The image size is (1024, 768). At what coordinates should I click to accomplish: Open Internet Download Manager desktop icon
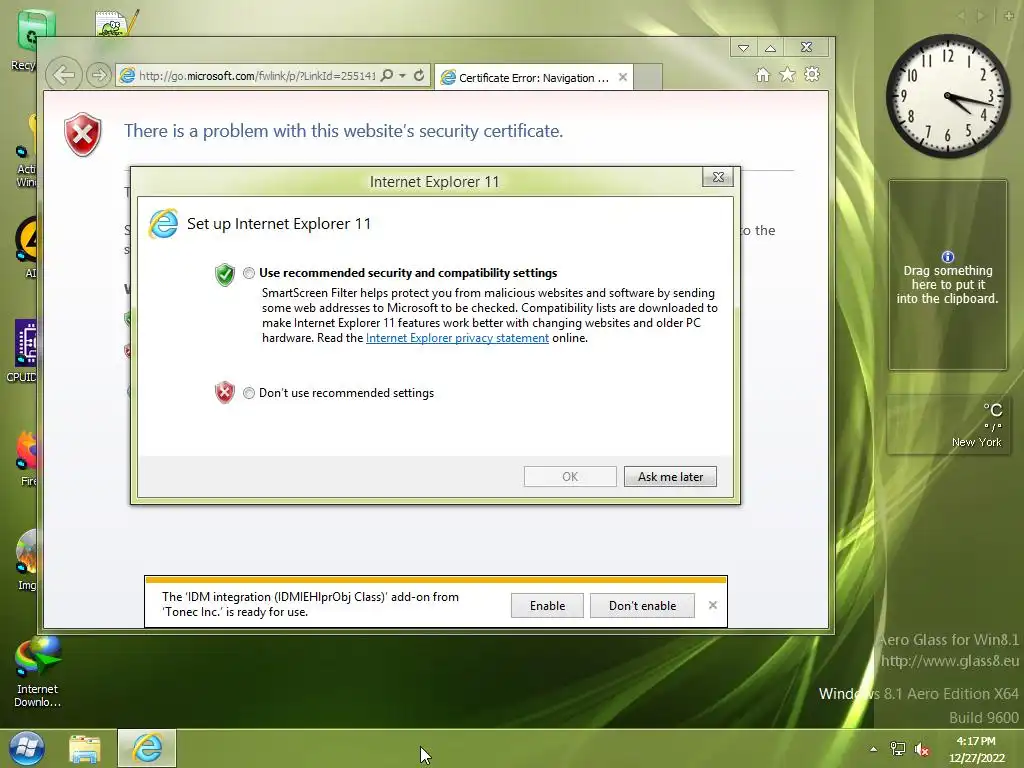pyautogui.click(x=37, y=673)
